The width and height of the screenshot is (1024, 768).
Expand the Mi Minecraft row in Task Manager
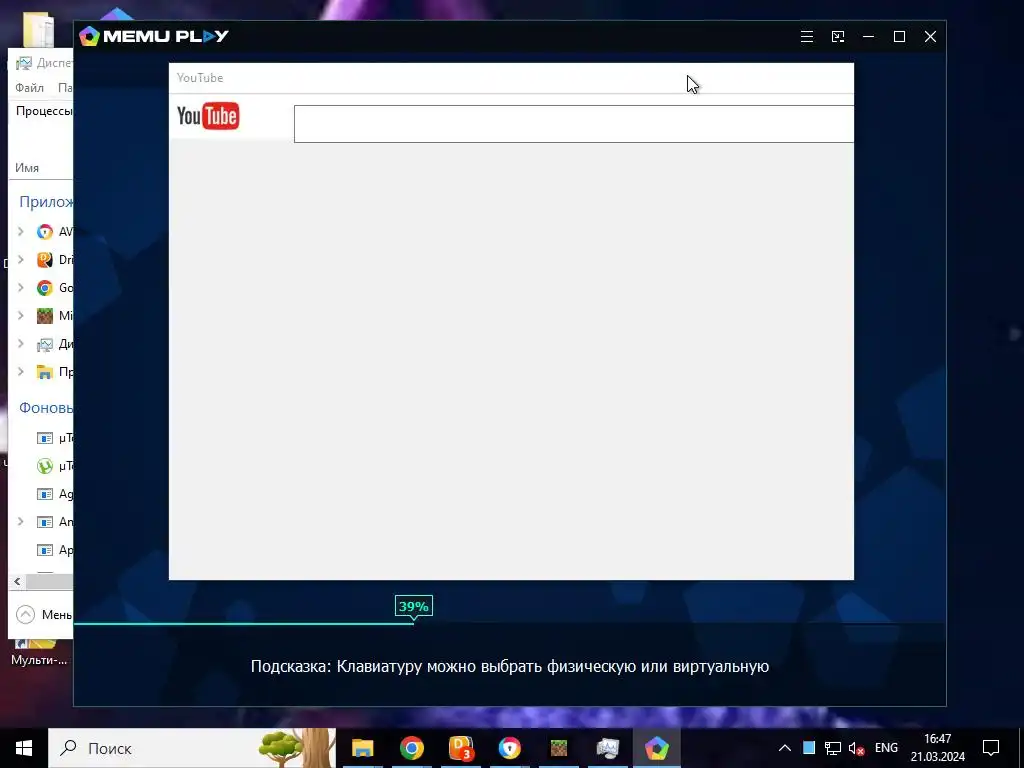pyautogui.click(x=21, y=315)
